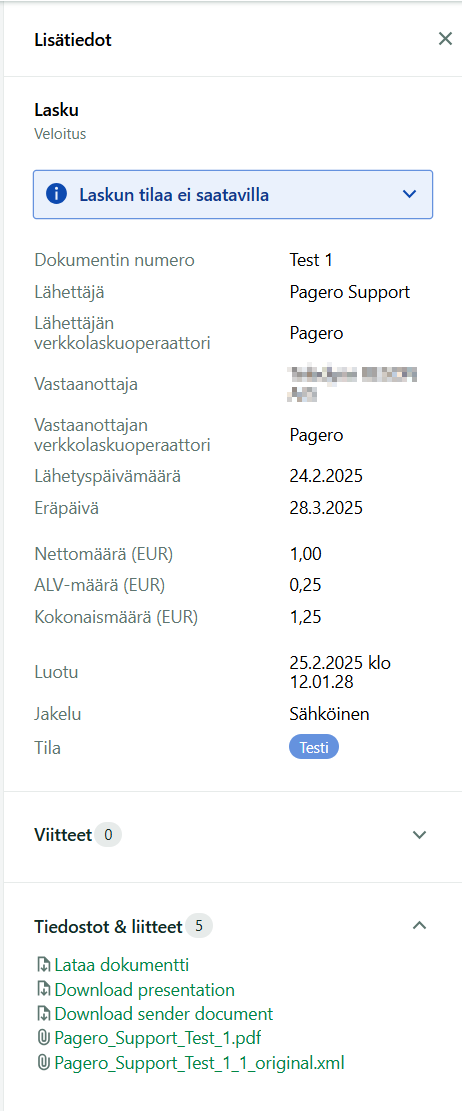This screenshot has height=1111, width=462.
Task: Close the Lisätiedot panel with X icon
Action: 445,39
